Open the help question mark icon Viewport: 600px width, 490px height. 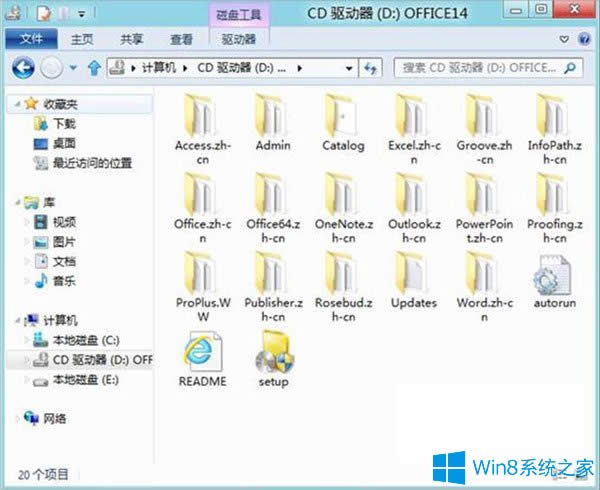[x=586, y=39]
